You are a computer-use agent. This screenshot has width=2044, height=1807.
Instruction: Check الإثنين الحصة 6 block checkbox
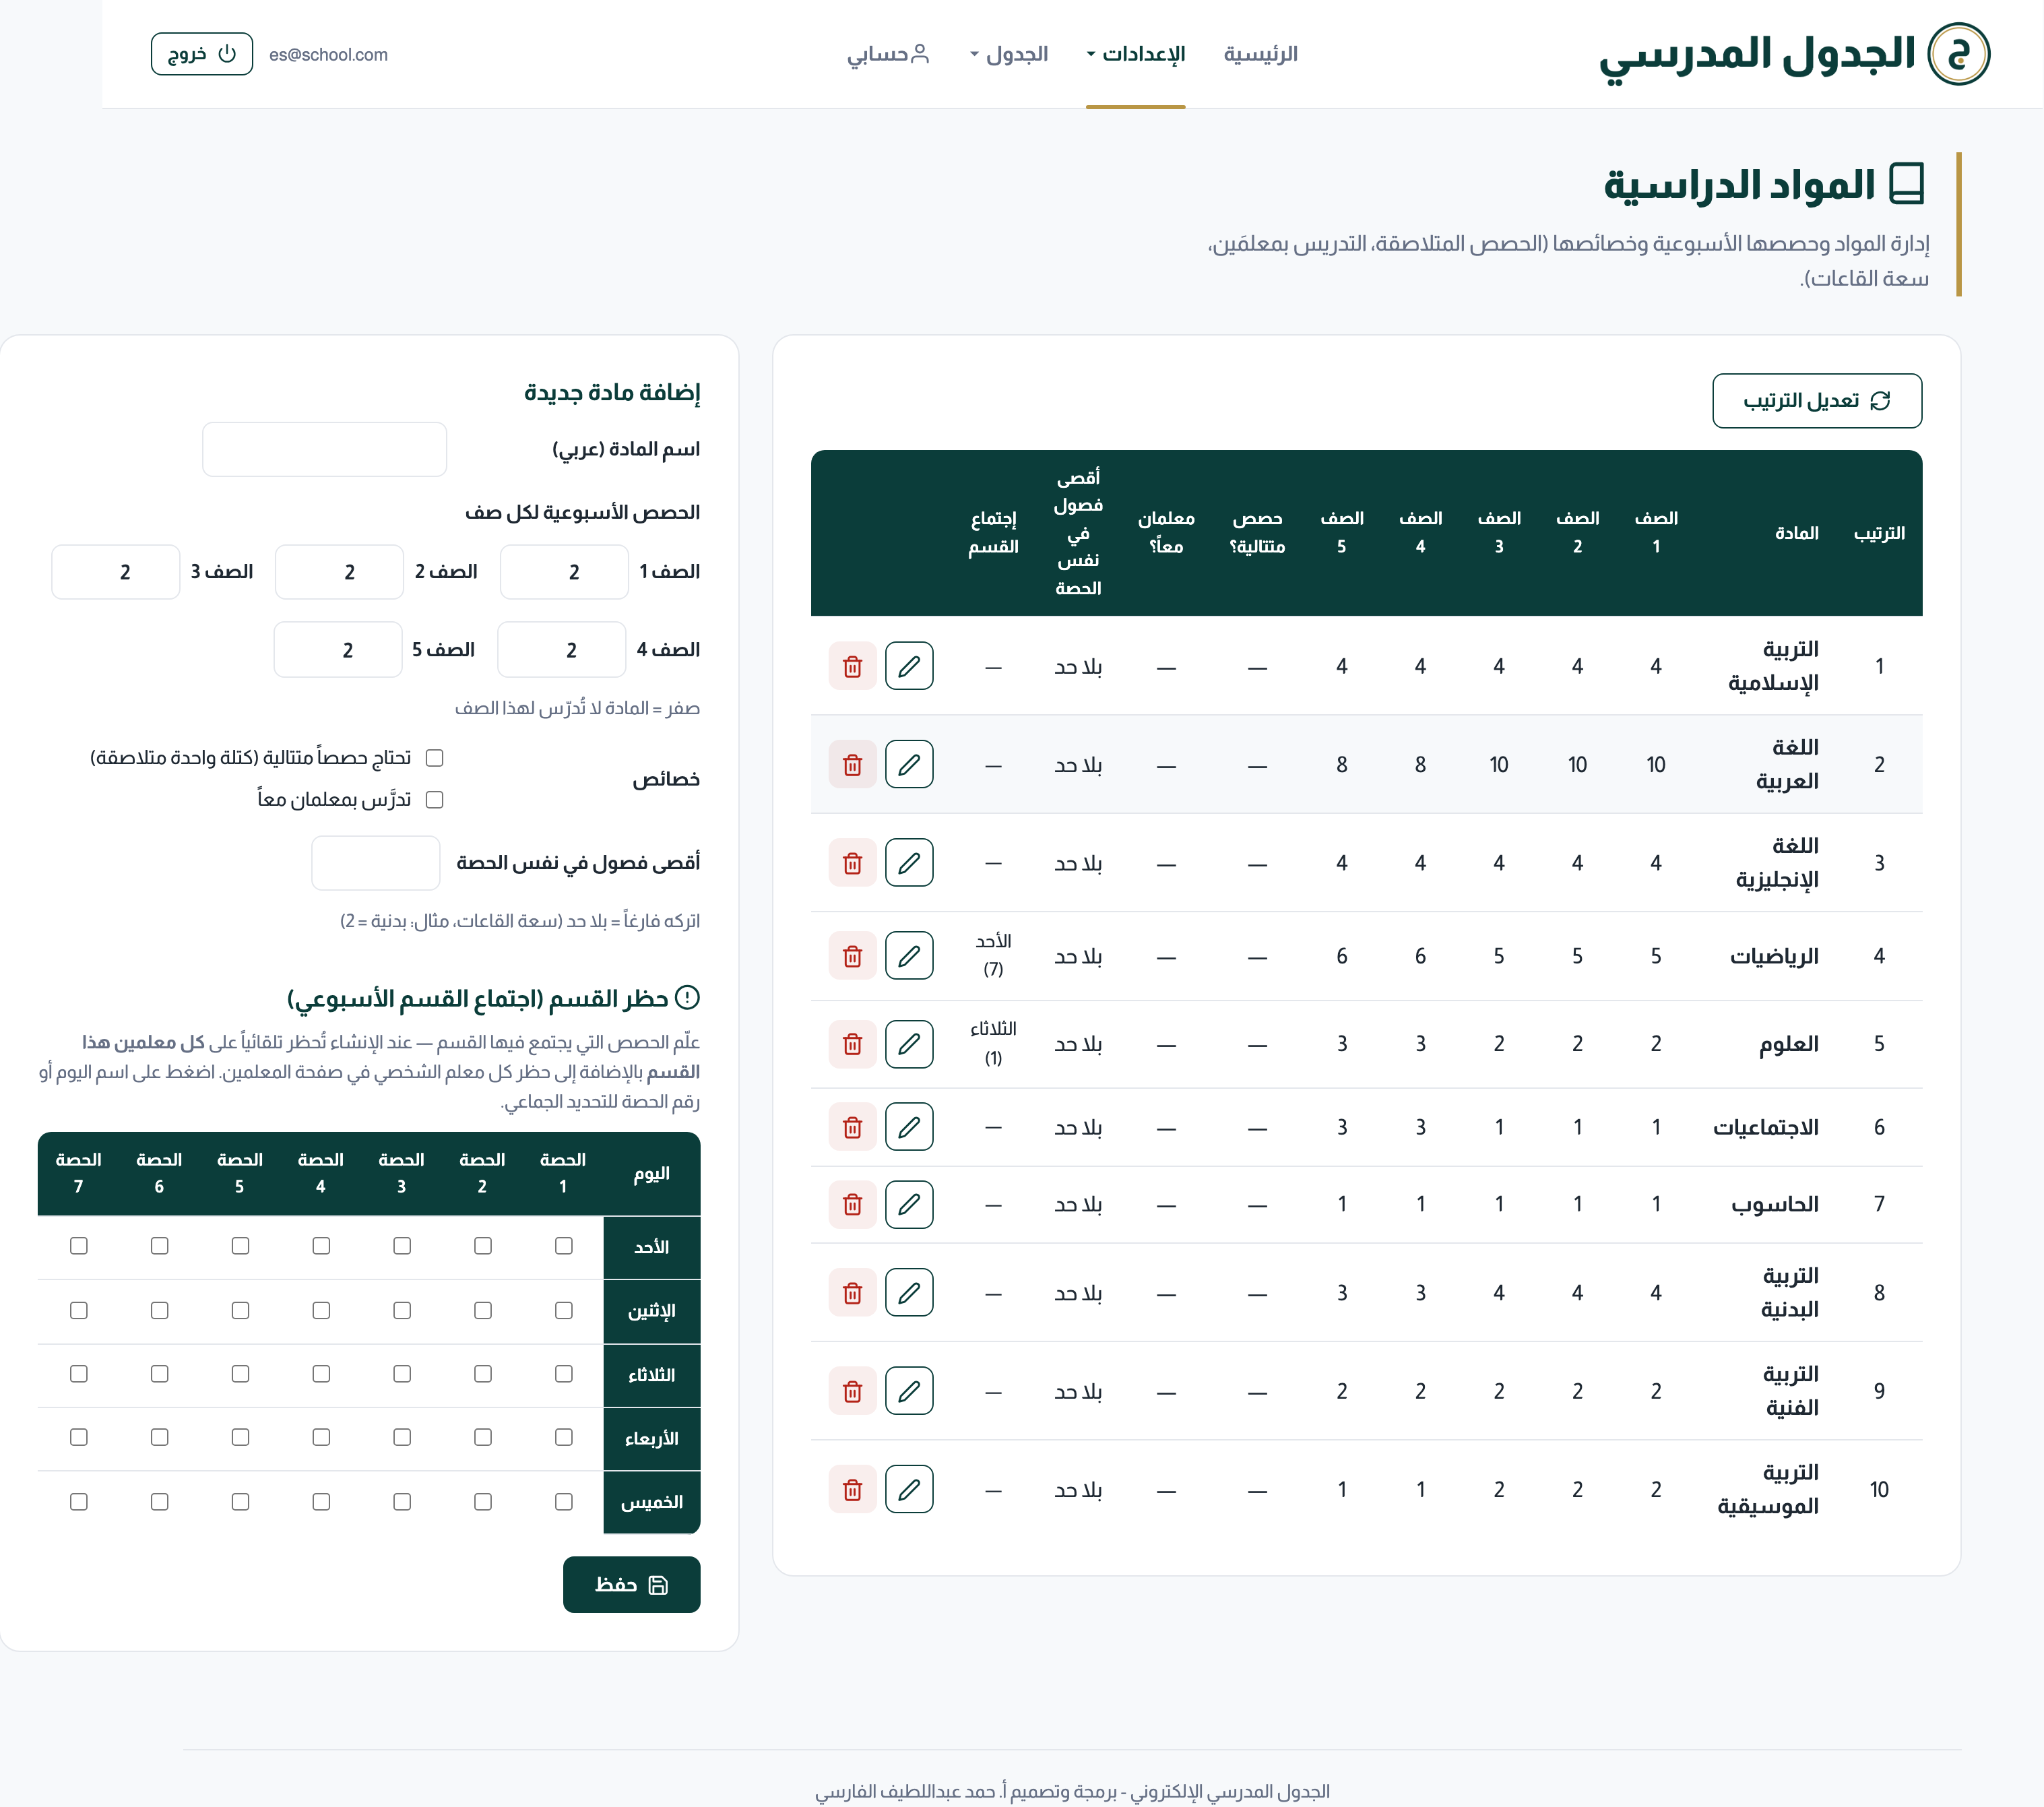(160, 1310)
